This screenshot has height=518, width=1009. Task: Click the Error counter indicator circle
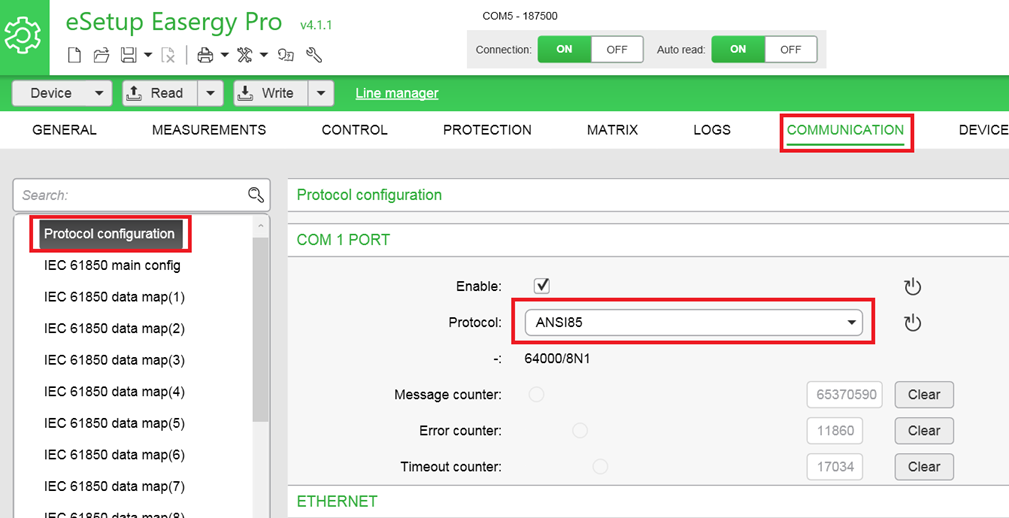click(580, 430)
